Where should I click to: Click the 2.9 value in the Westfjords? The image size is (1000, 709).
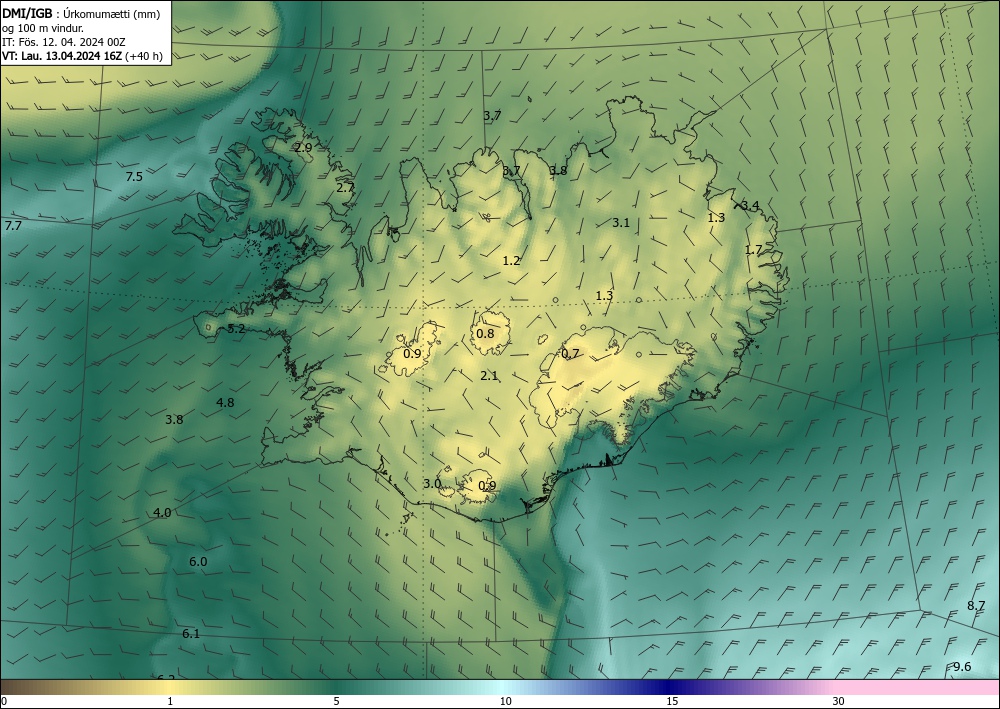click(304, 147)
